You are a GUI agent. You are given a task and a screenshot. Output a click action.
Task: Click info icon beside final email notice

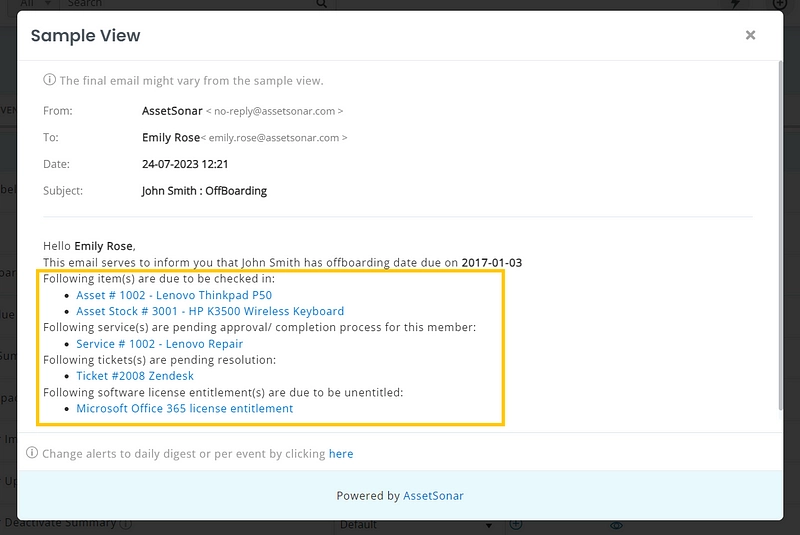point(49,80)
